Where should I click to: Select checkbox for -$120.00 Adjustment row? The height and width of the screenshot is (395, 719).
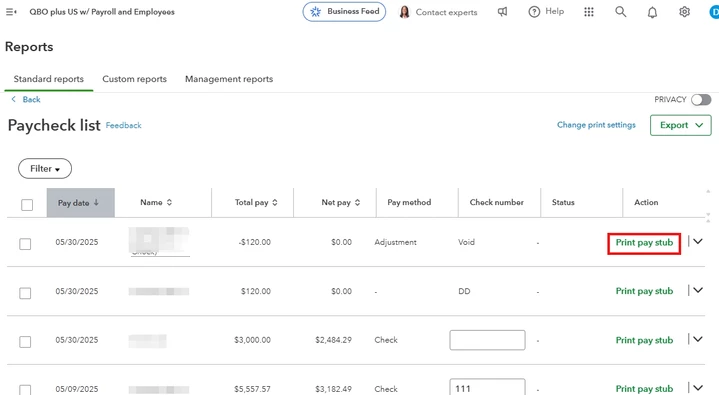(25, 244)
